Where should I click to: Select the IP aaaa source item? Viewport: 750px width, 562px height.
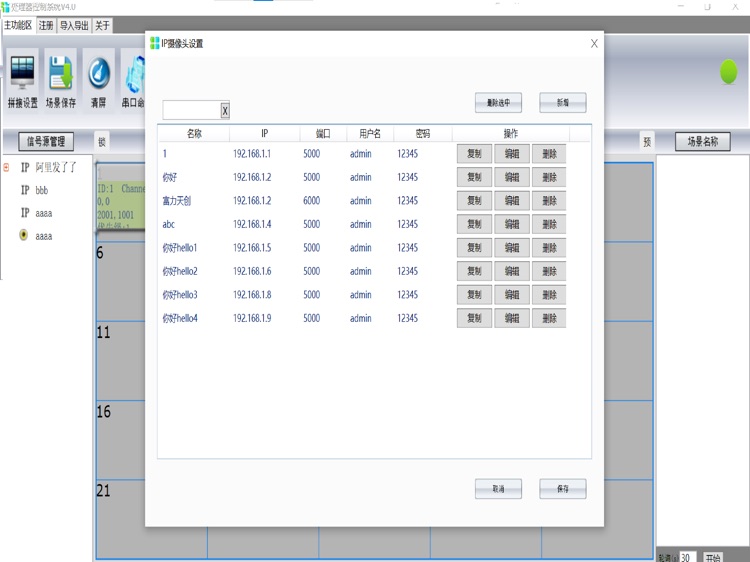36,213
